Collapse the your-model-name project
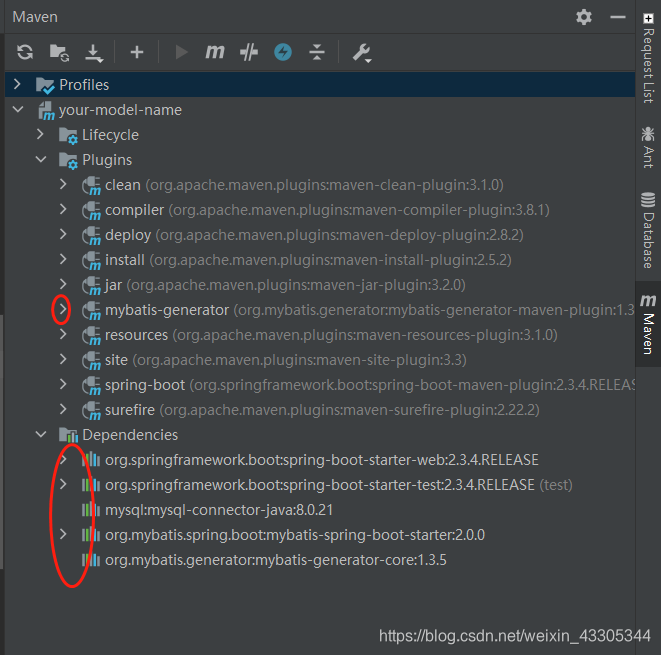Image resolution: width=661 pixels, height=655 pixels. coord(18,110)
